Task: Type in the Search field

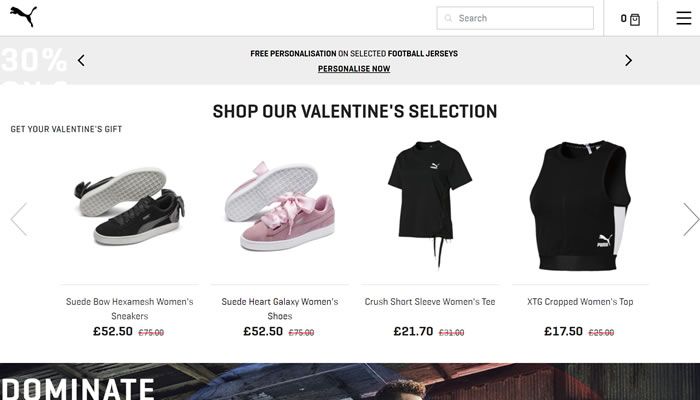Action: click(x=520, y=18)
